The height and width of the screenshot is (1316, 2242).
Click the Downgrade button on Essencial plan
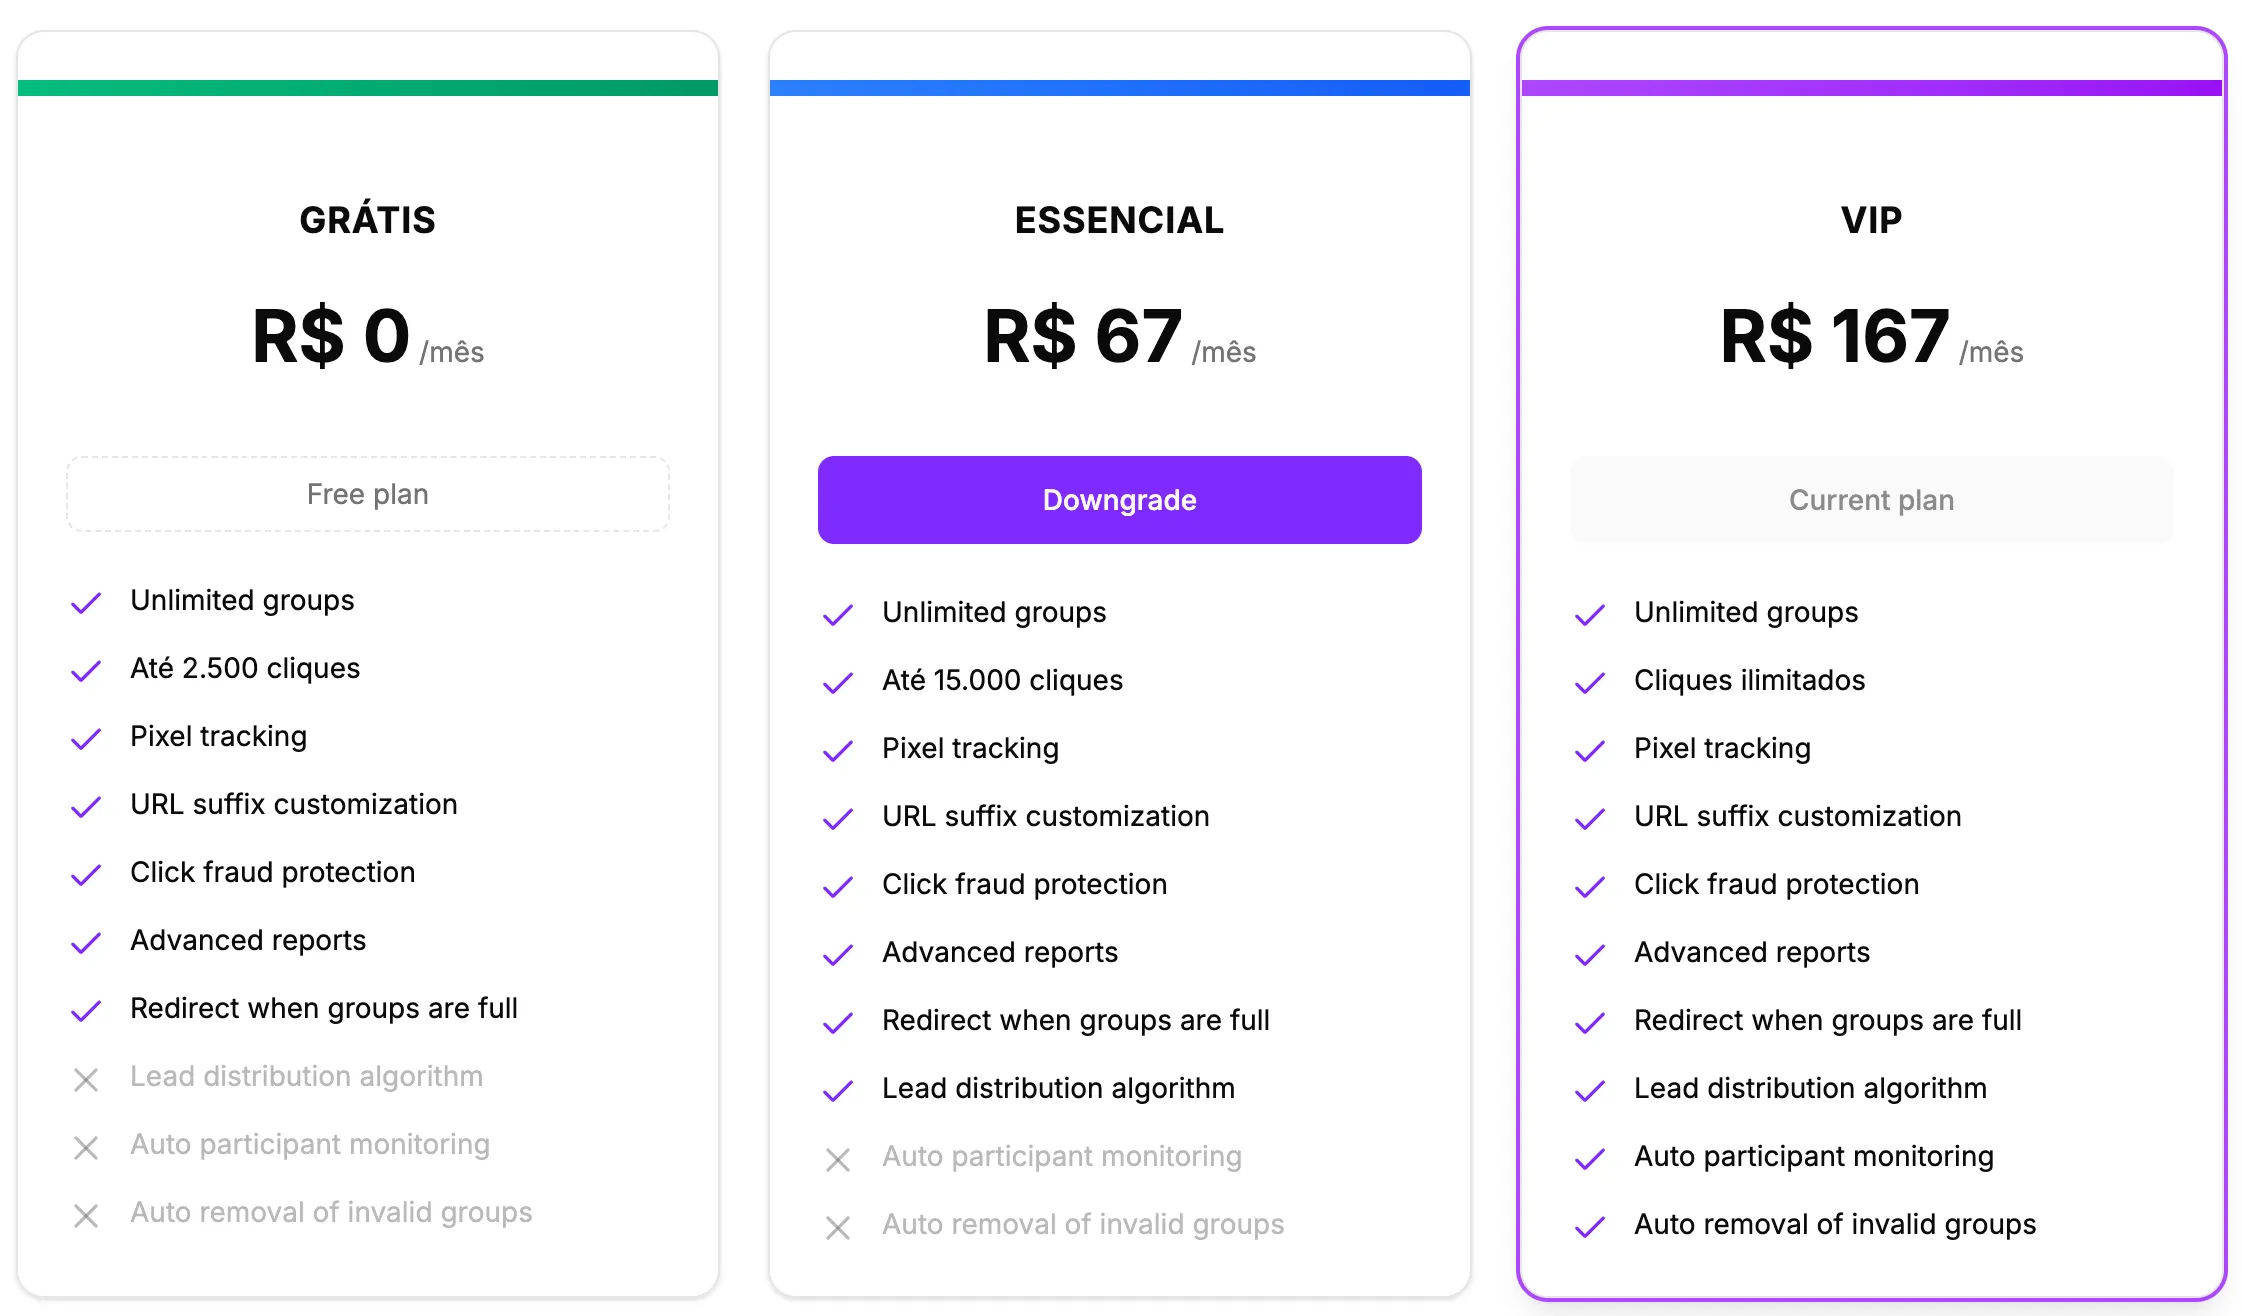(1119, 499)
